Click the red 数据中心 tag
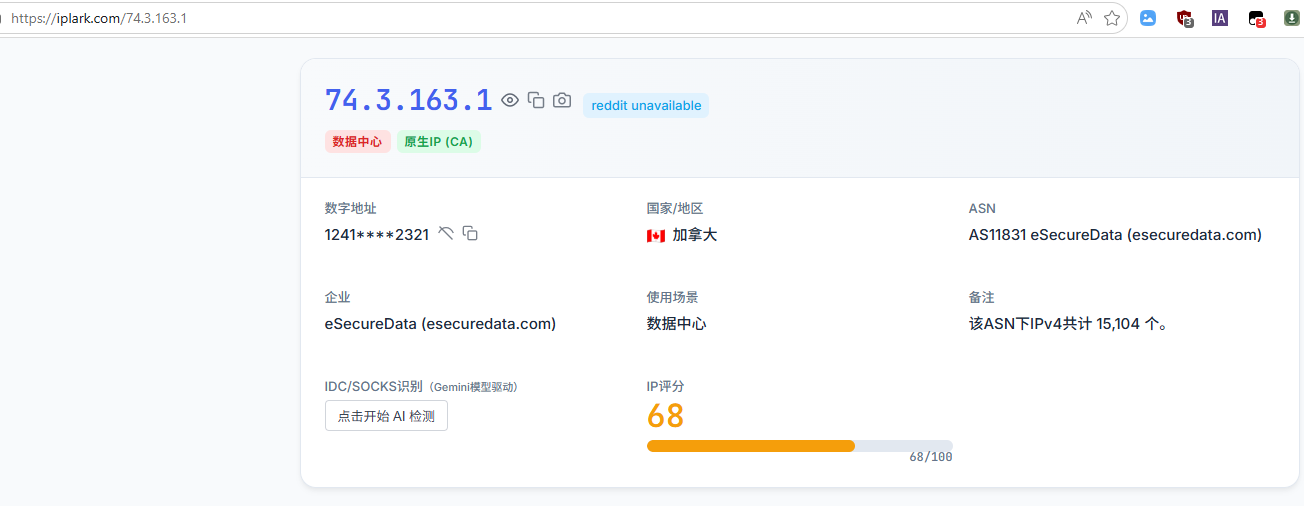 tap(357, 142)
